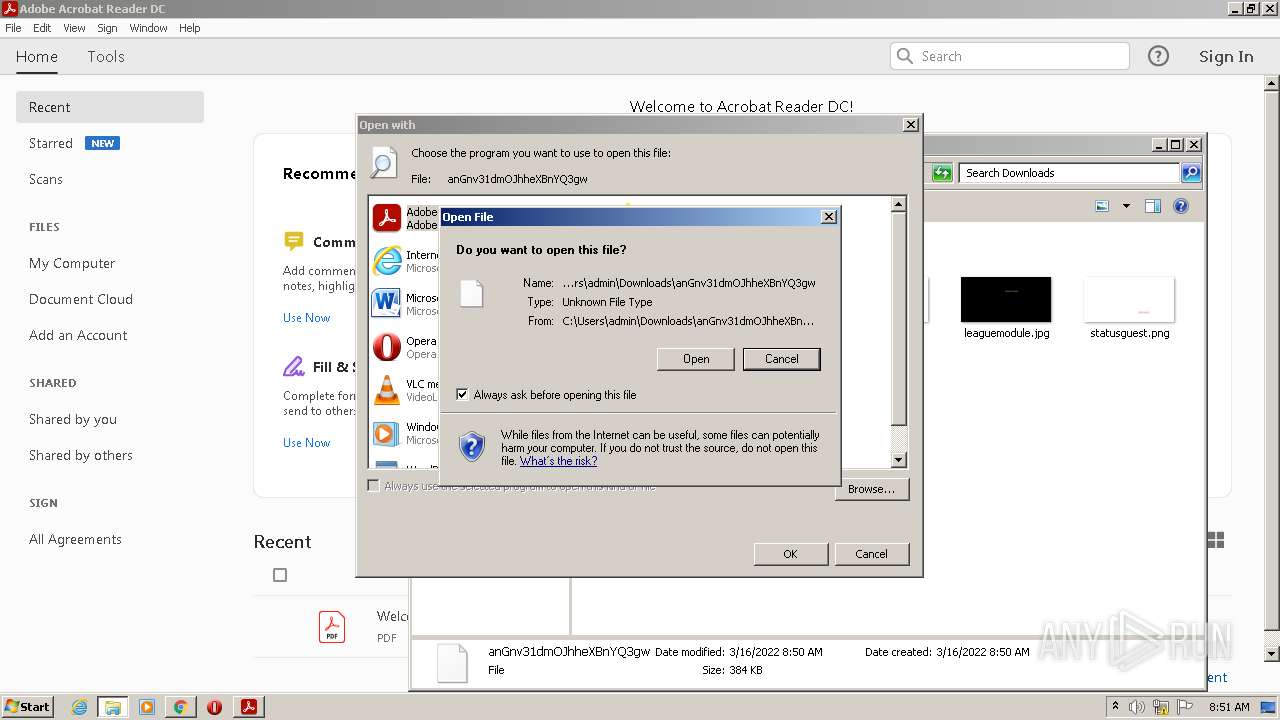Close the Open File dialog

[828, 217]
